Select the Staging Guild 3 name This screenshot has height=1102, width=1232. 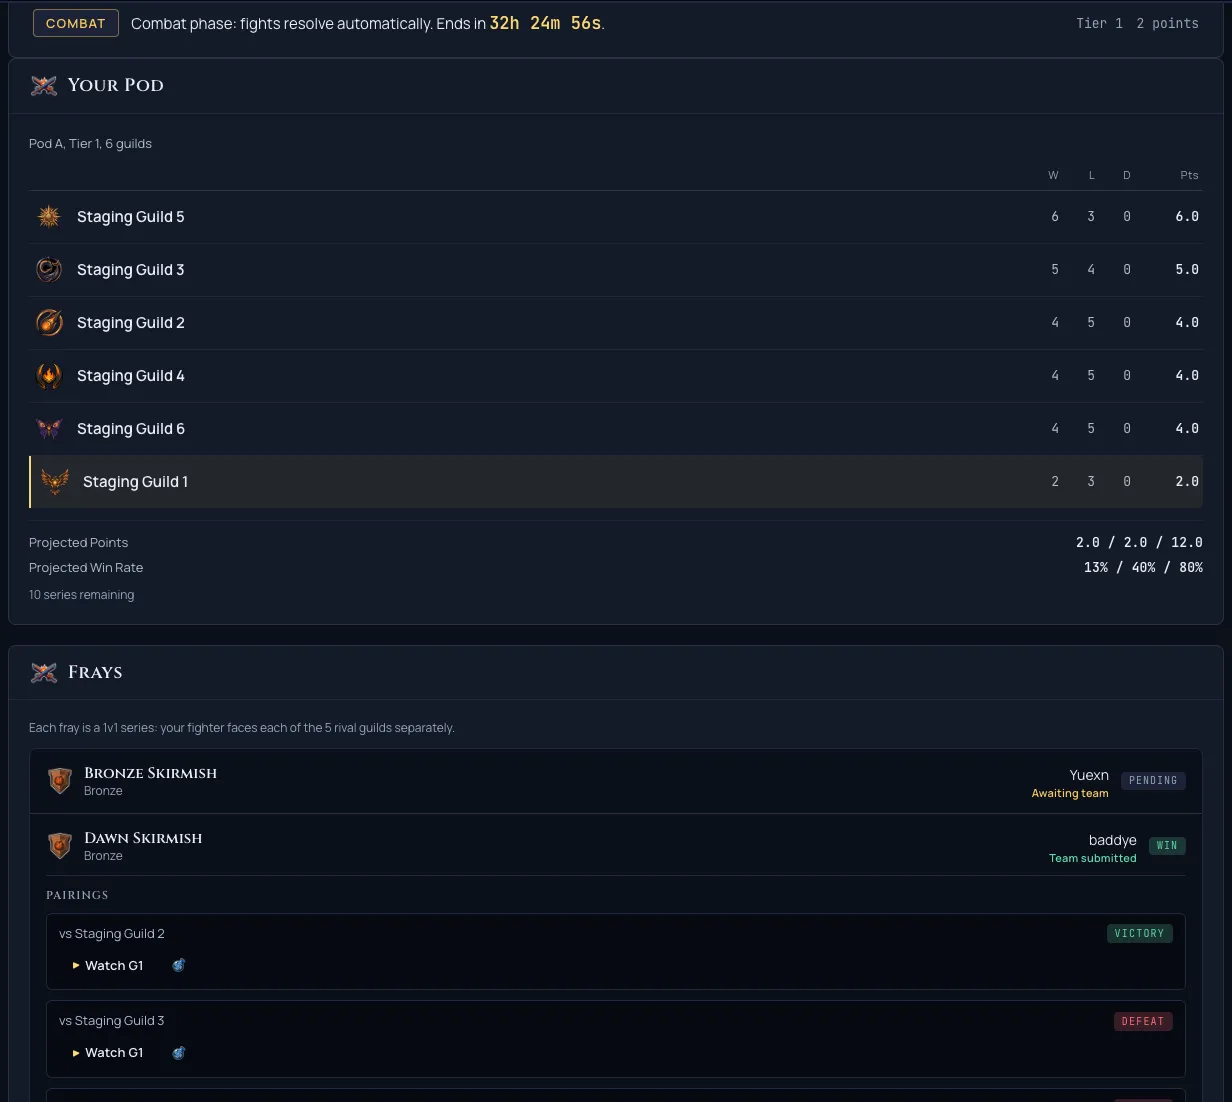point(131,269)
